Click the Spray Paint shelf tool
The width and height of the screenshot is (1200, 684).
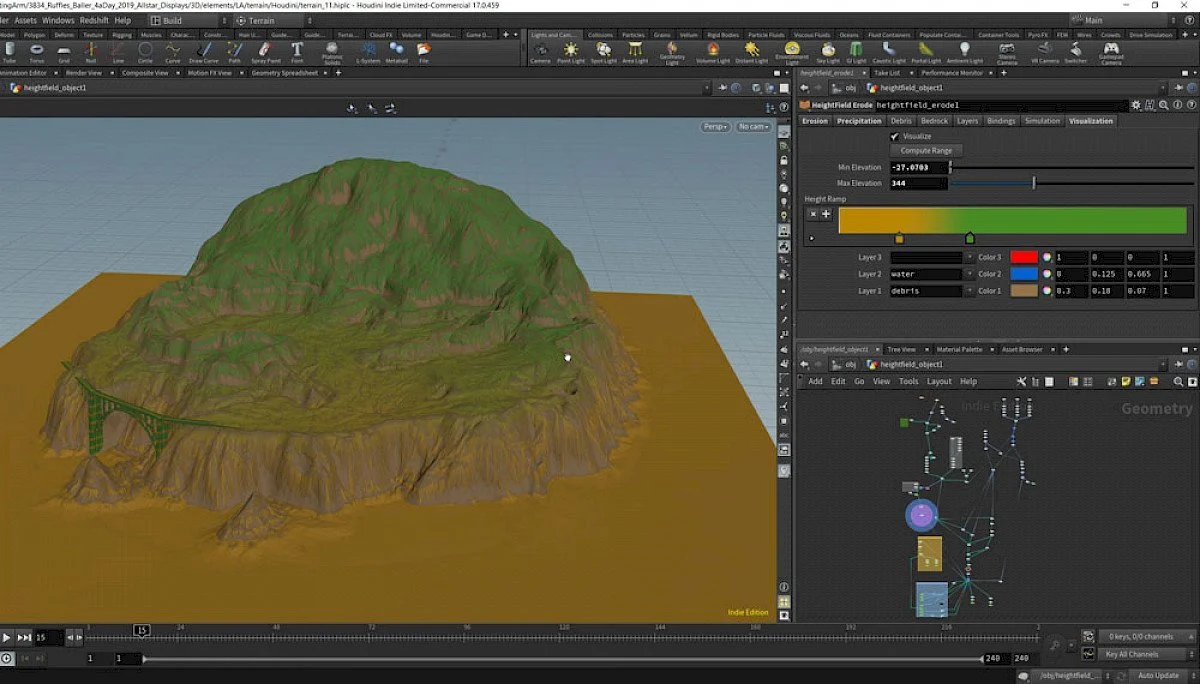pos(264,51)
